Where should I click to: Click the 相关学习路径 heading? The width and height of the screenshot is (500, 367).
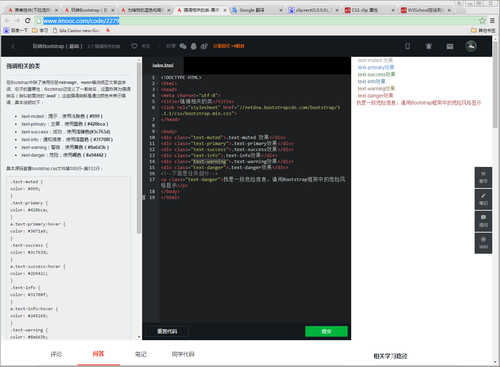(x=390, y=356)
